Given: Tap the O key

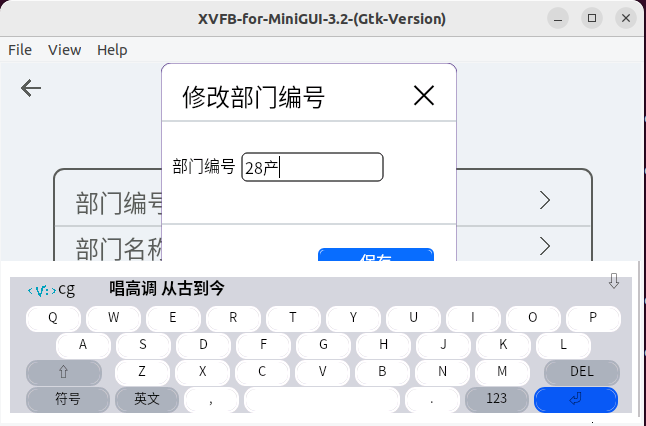Looking at the screenshot, I should point(533,318).
